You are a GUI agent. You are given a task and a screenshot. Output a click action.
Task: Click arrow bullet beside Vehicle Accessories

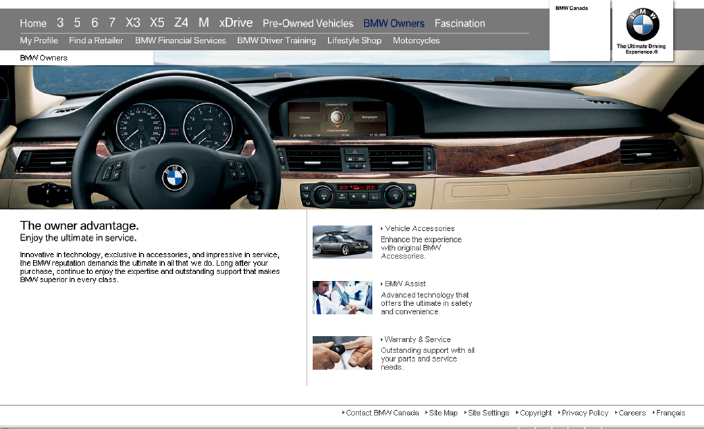pos(382,229)
